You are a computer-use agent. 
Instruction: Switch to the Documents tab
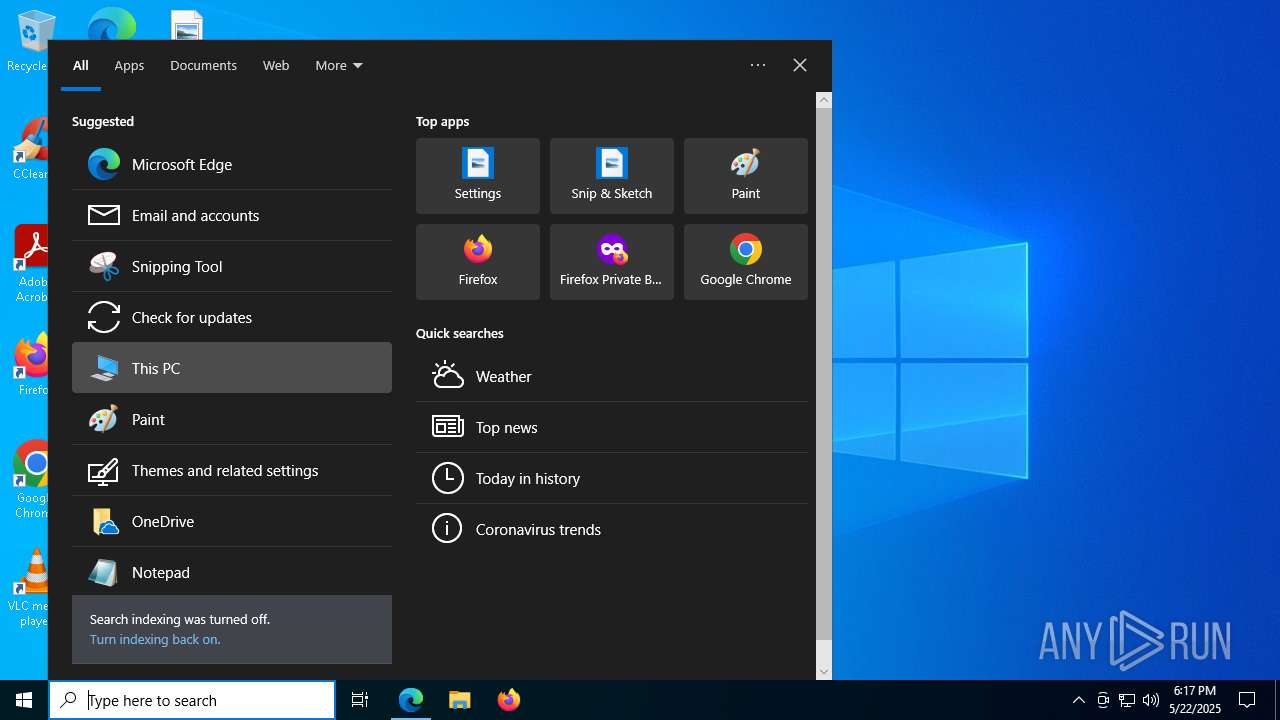click(203, 65)
